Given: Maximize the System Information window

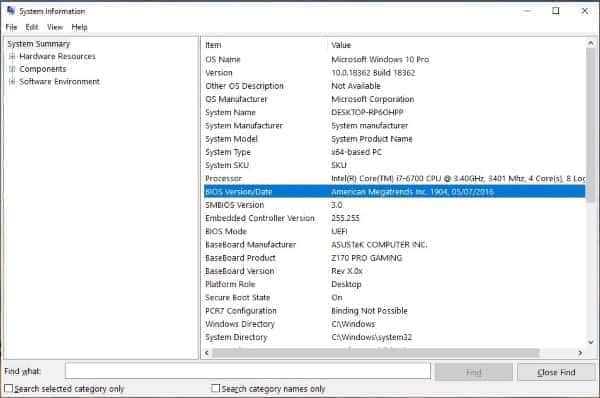Looking at the screenshot, I should tap(556, 11).
